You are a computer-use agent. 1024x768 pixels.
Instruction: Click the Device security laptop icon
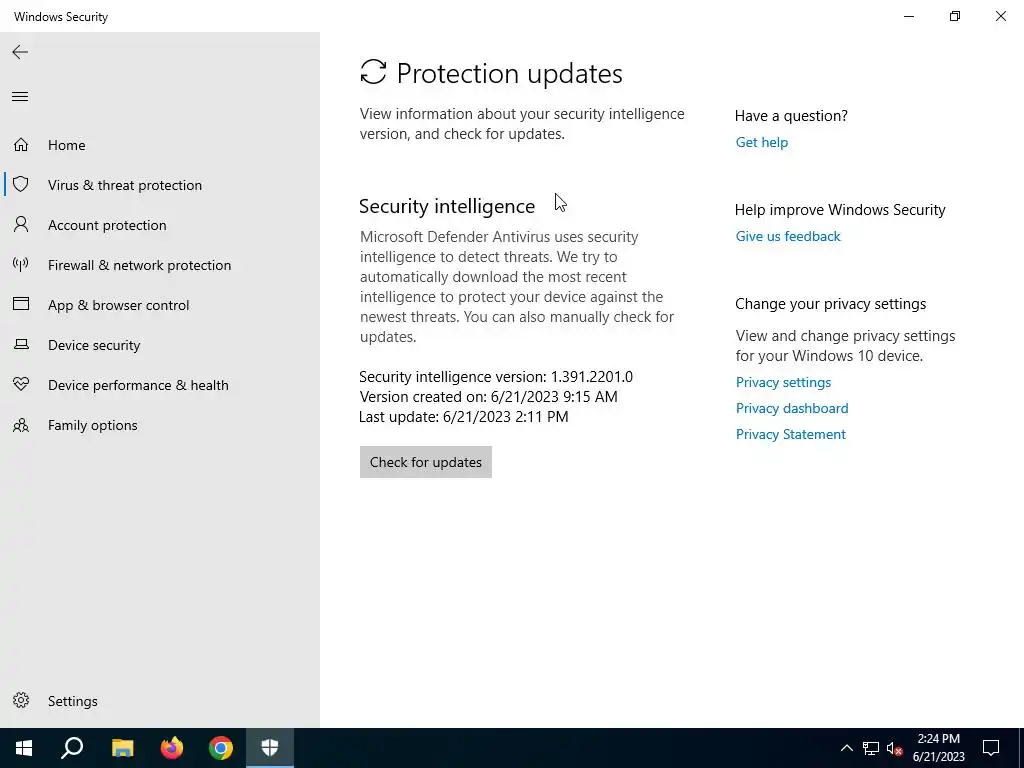point(21,344)
